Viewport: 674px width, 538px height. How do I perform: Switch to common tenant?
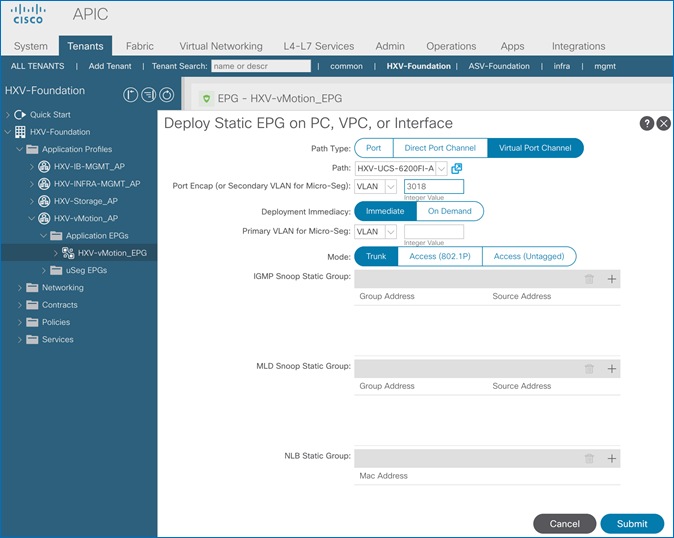click(x=346, y=66)
